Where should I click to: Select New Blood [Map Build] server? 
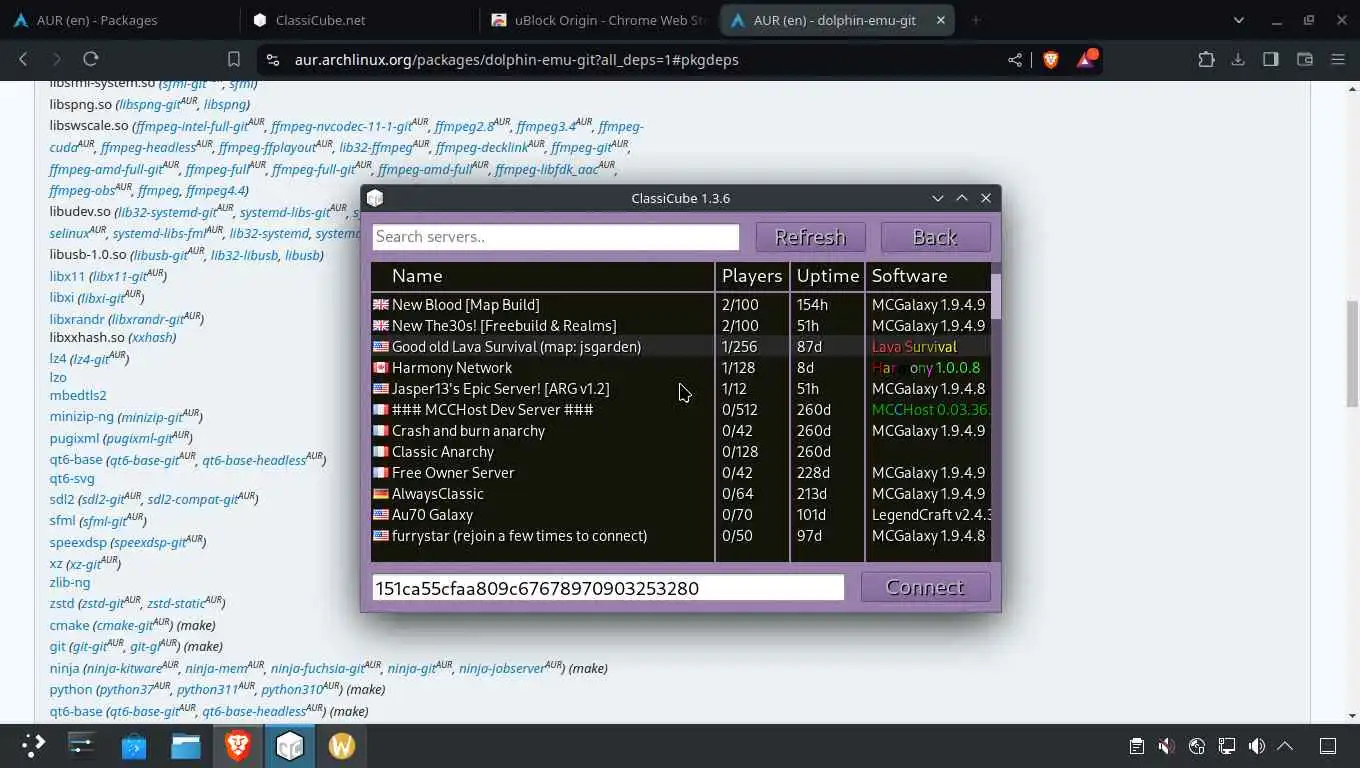tap(680, 304)
